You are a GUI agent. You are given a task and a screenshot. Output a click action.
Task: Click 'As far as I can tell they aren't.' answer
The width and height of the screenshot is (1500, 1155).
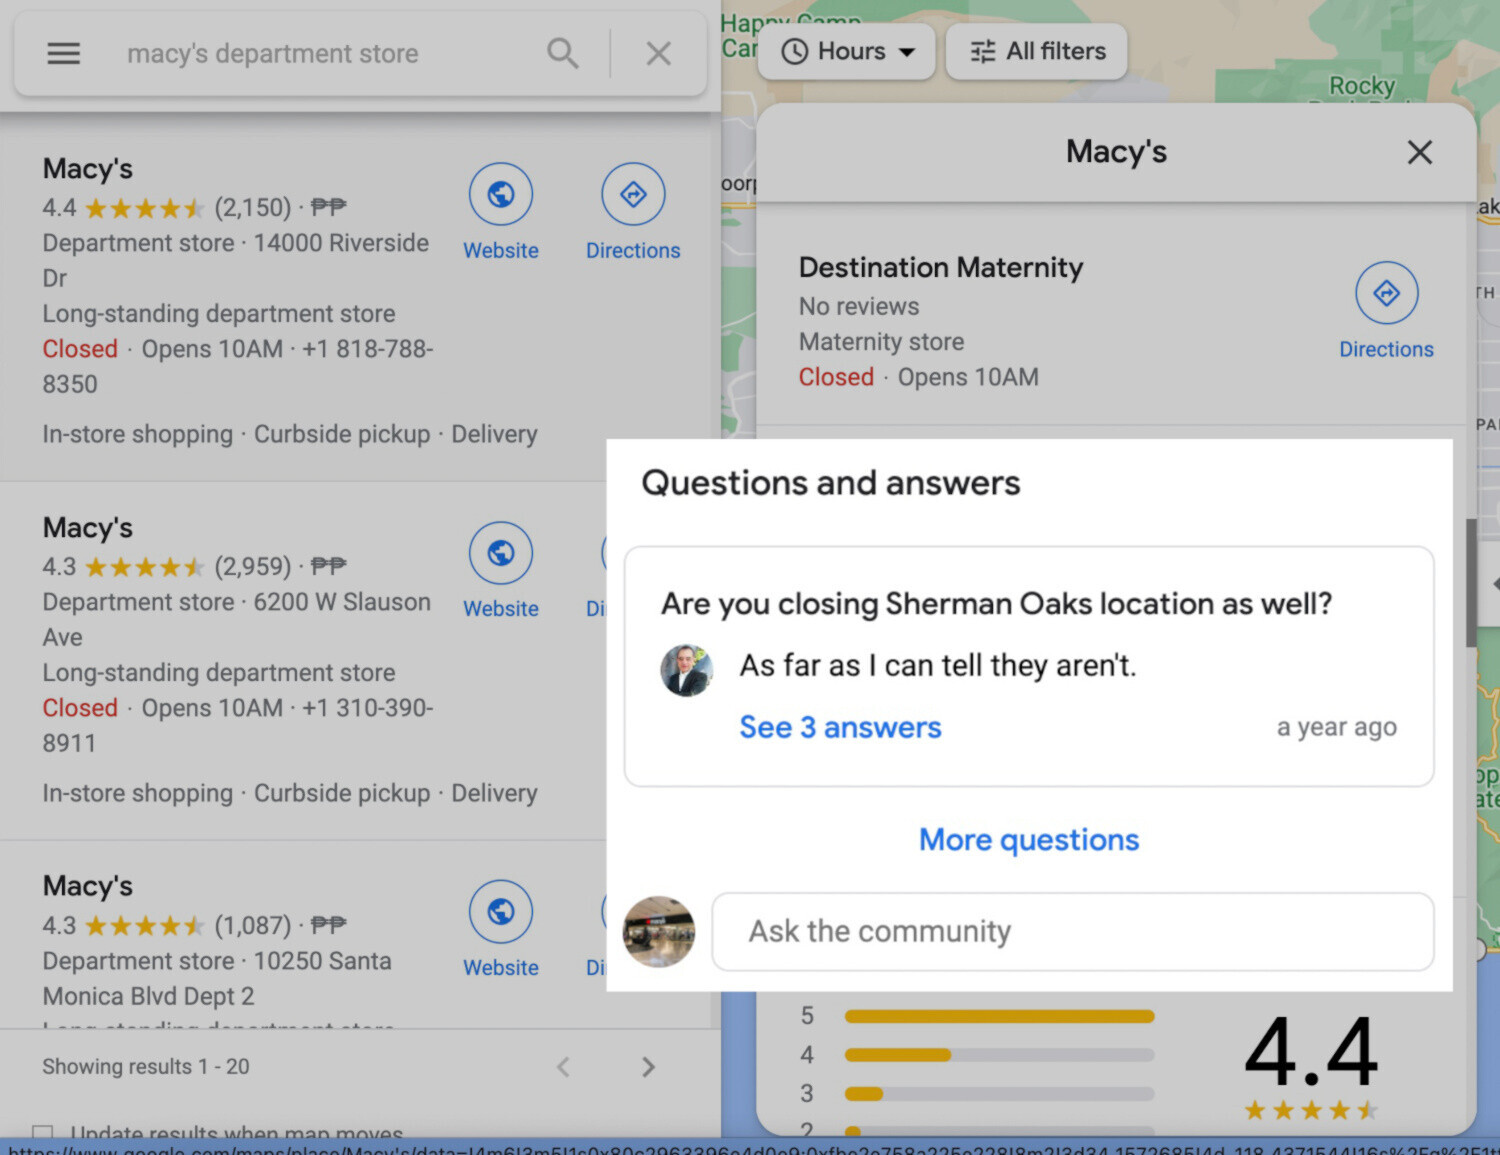938,665
